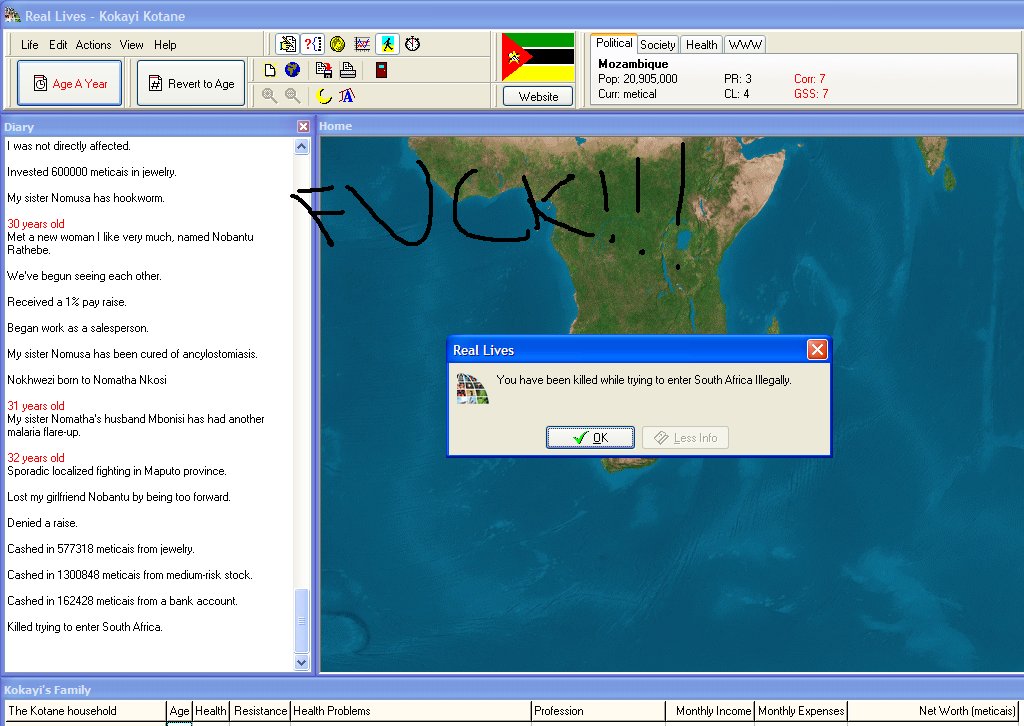This screenshot has height=726, width=1024.
Task: Click the 'PR: 3' political rights value
Action: [x=737, y=79]
